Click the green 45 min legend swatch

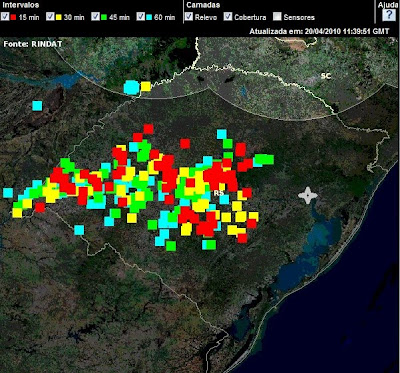104,17
